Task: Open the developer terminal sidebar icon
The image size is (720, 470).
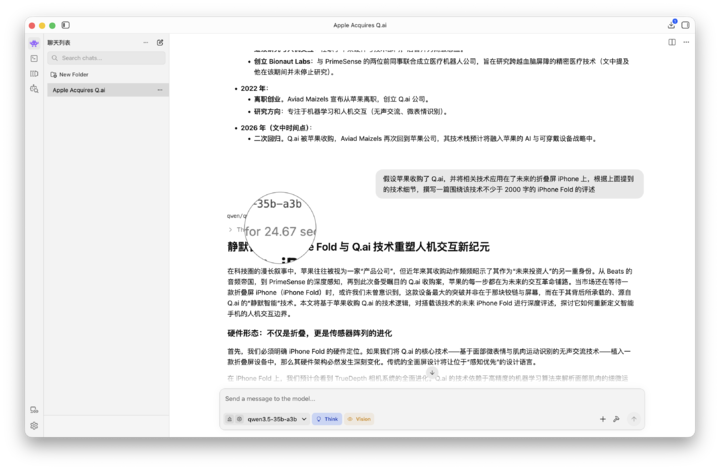Action: [x=34, y=58]
